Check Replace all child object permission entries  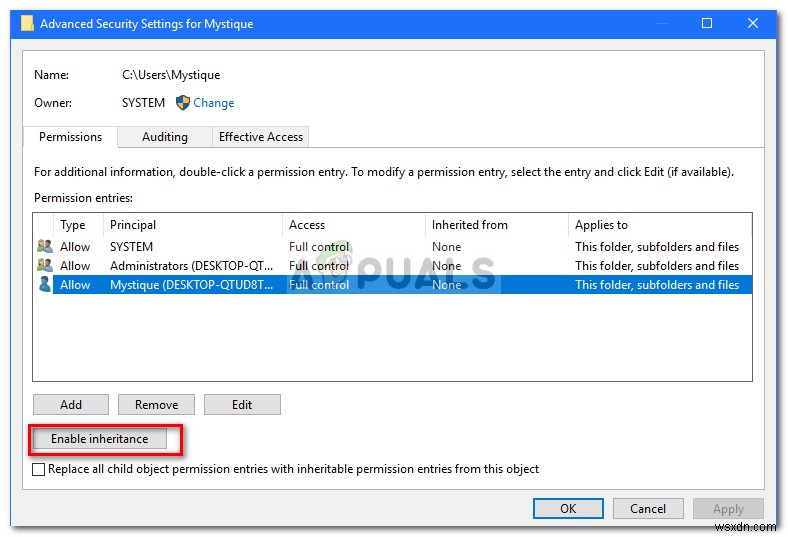coord(39,469)
